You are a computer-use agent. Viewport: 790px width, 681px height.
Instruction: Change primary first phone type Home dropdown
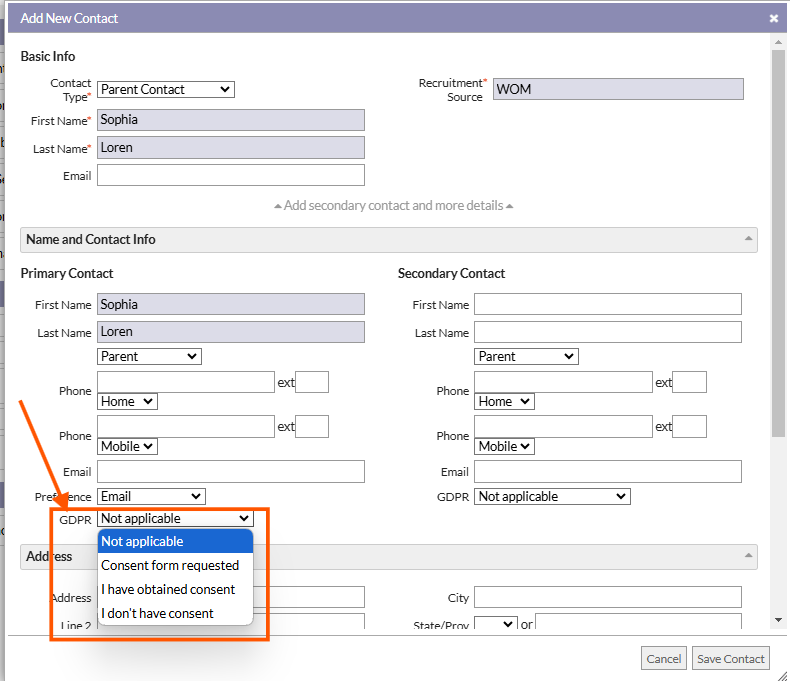point(127,401)
